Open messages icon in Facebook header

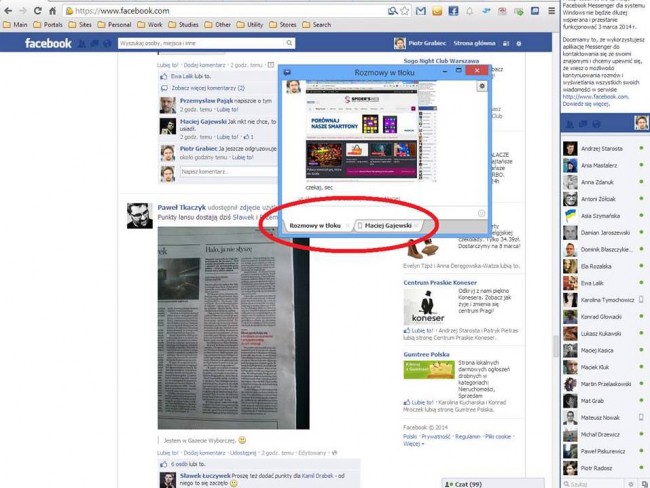point(95,44)
